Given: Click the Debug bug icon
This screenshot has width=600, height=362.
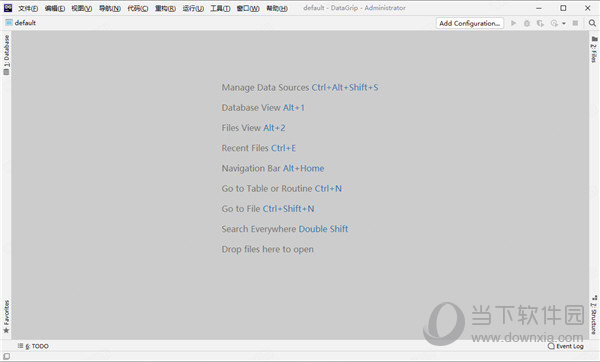Looking at the screenshot, I should (527, 23).
